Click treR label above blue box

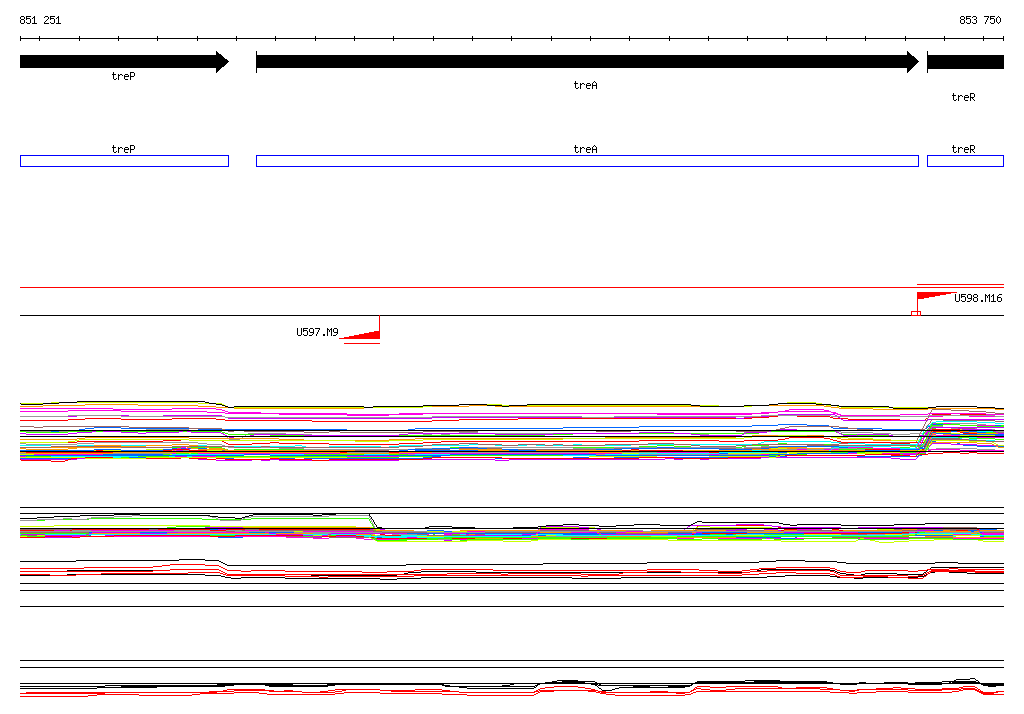[963, 149]
